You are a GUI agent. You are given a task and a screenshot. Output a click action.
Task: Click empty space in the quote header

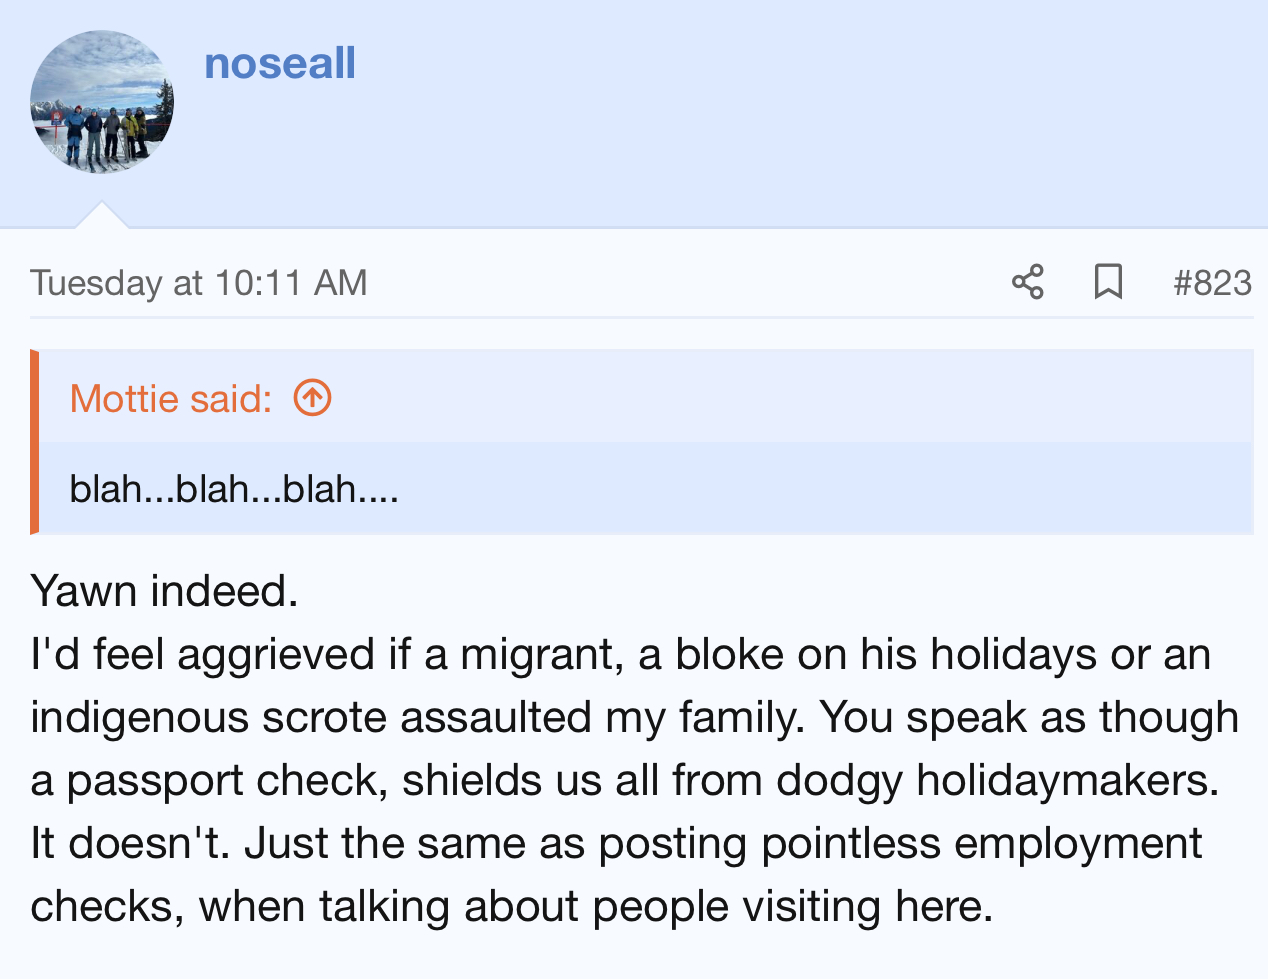click(x=780, y=398)
